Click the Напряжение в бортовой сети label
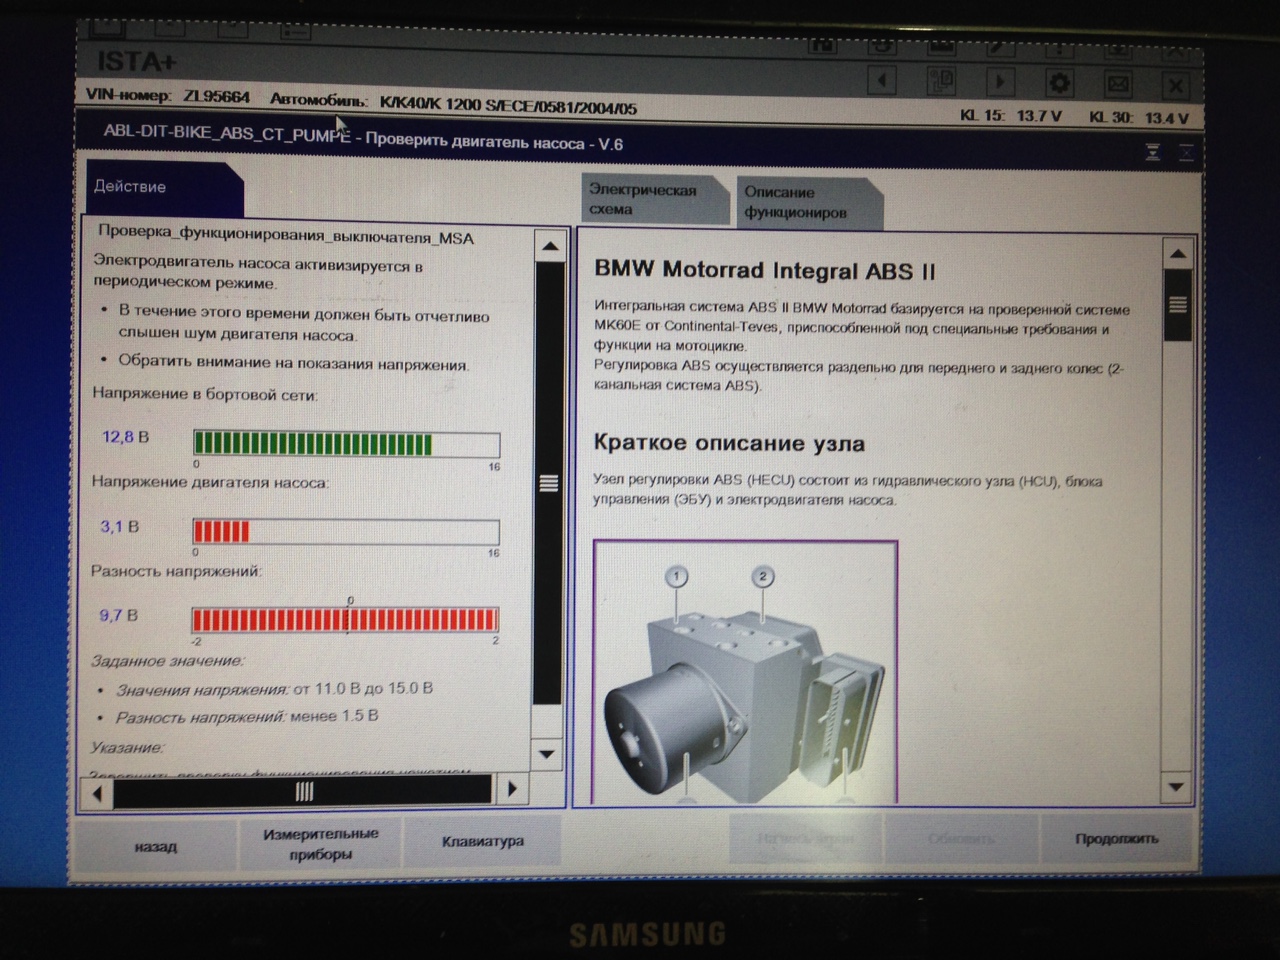Image resolution: width=1280 pixels, height=960 pixels. click(x=205, y=394)
